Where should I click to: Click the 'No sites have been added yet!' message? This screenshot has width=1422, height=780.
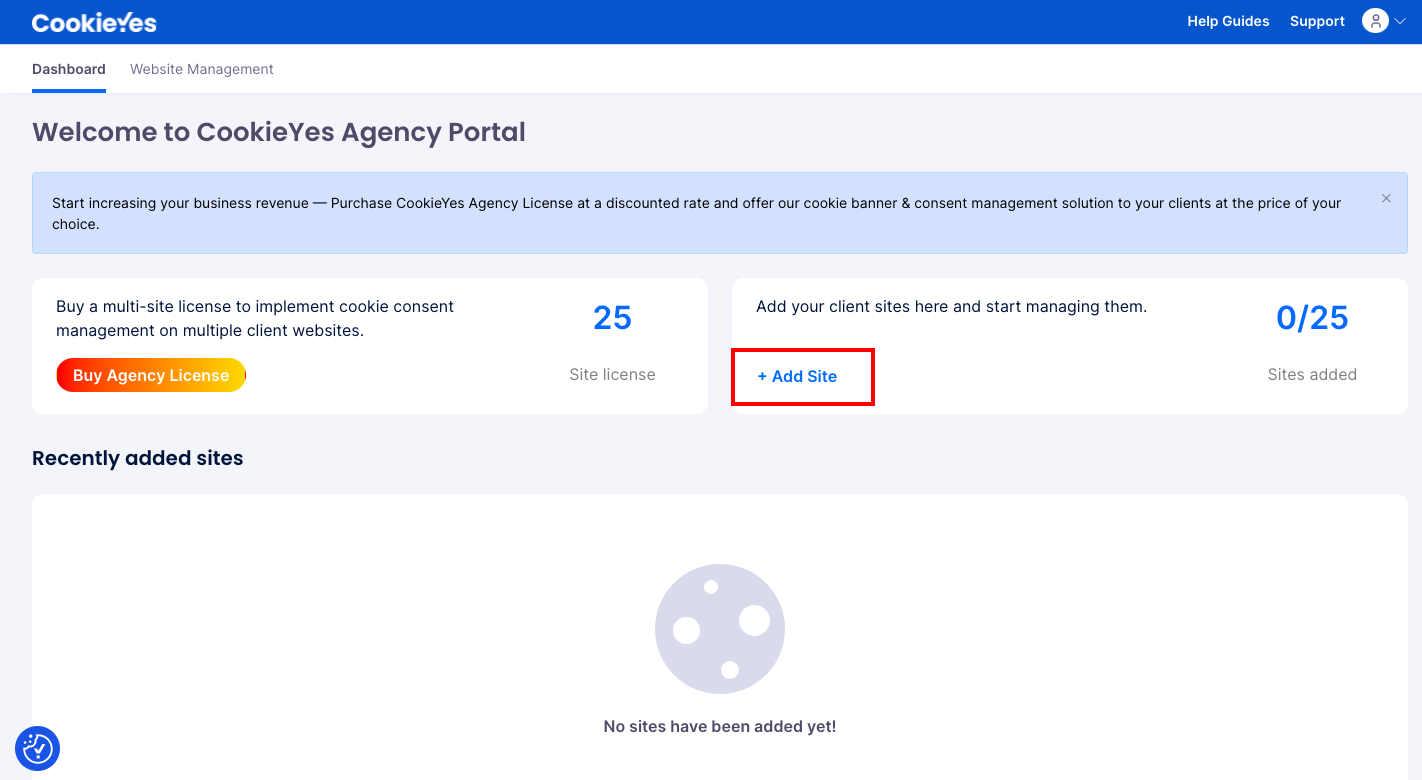point(720,727)
